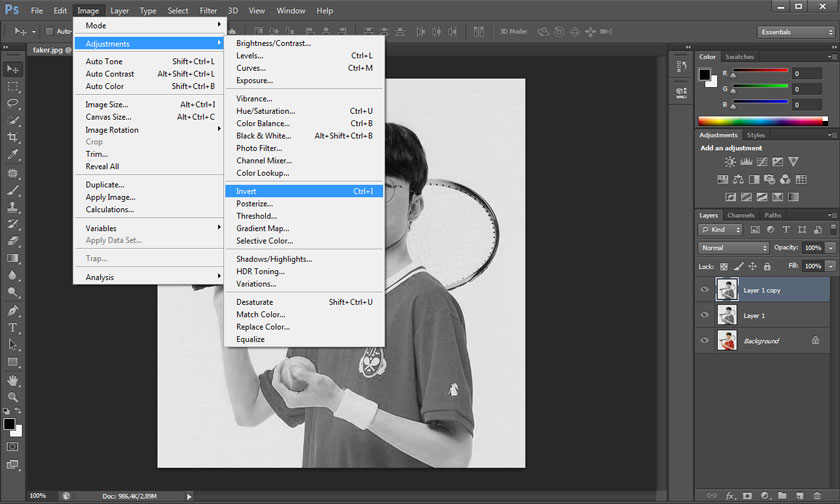Toggle Quick Mask mode icon

[x=12, y=447]
